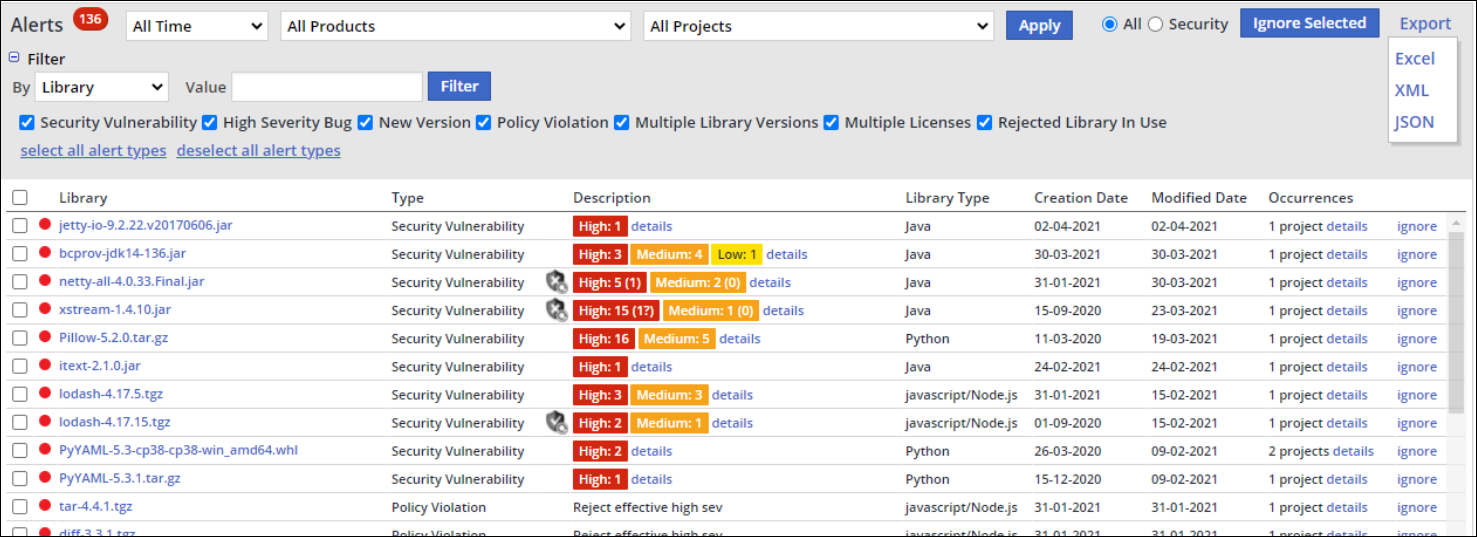This screenshot has width=1477, height=537.
Task: Toggle the Multiple Licenses checkbox
Action: click(x=831, y=123)
